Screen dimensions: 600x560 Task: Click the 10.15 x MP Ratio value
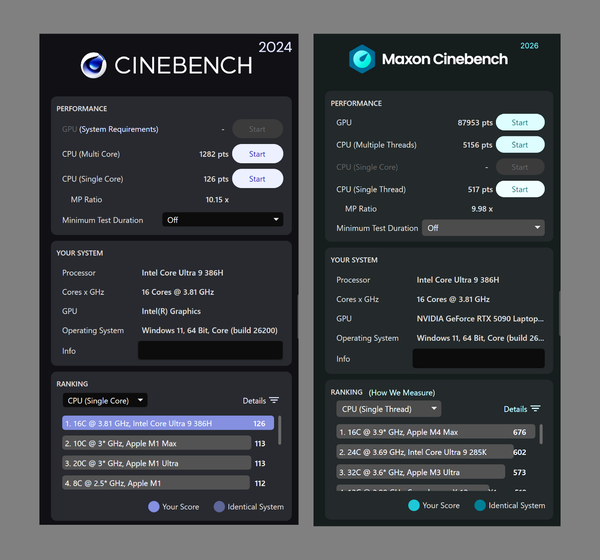click(217, 199)
